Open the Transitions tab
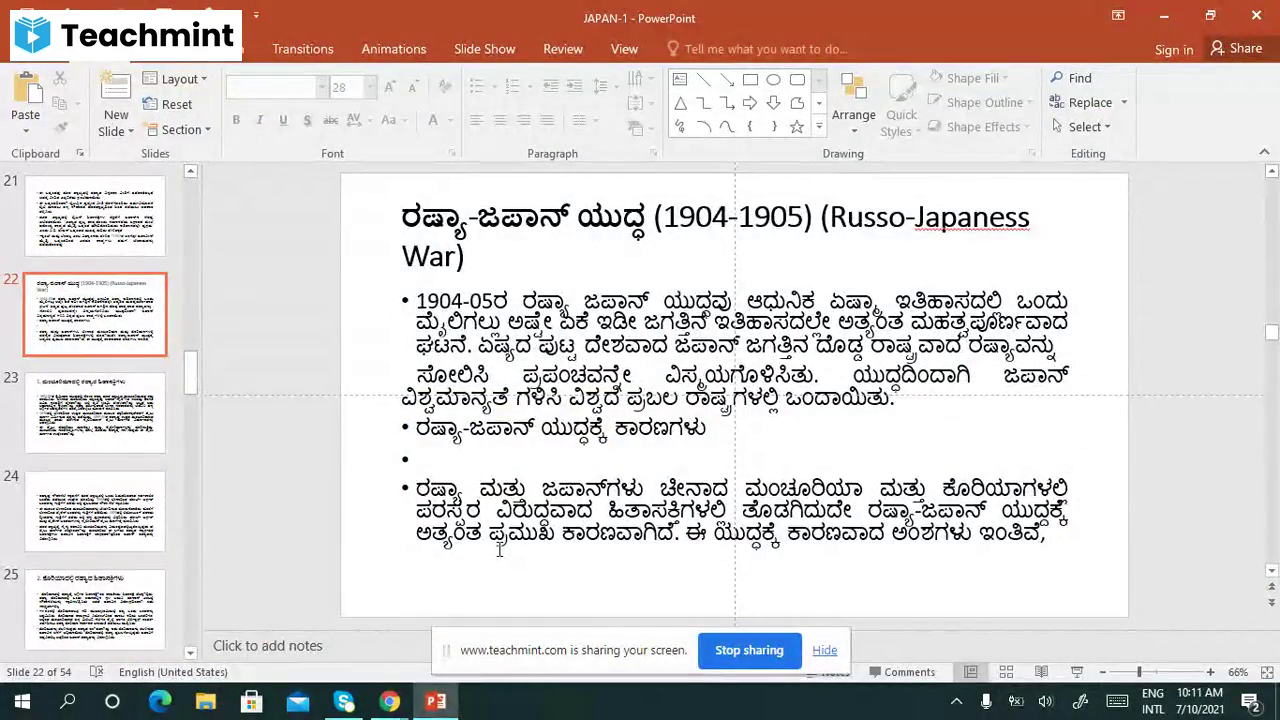Screen dimensions: 1280x720 pos(303,49)
